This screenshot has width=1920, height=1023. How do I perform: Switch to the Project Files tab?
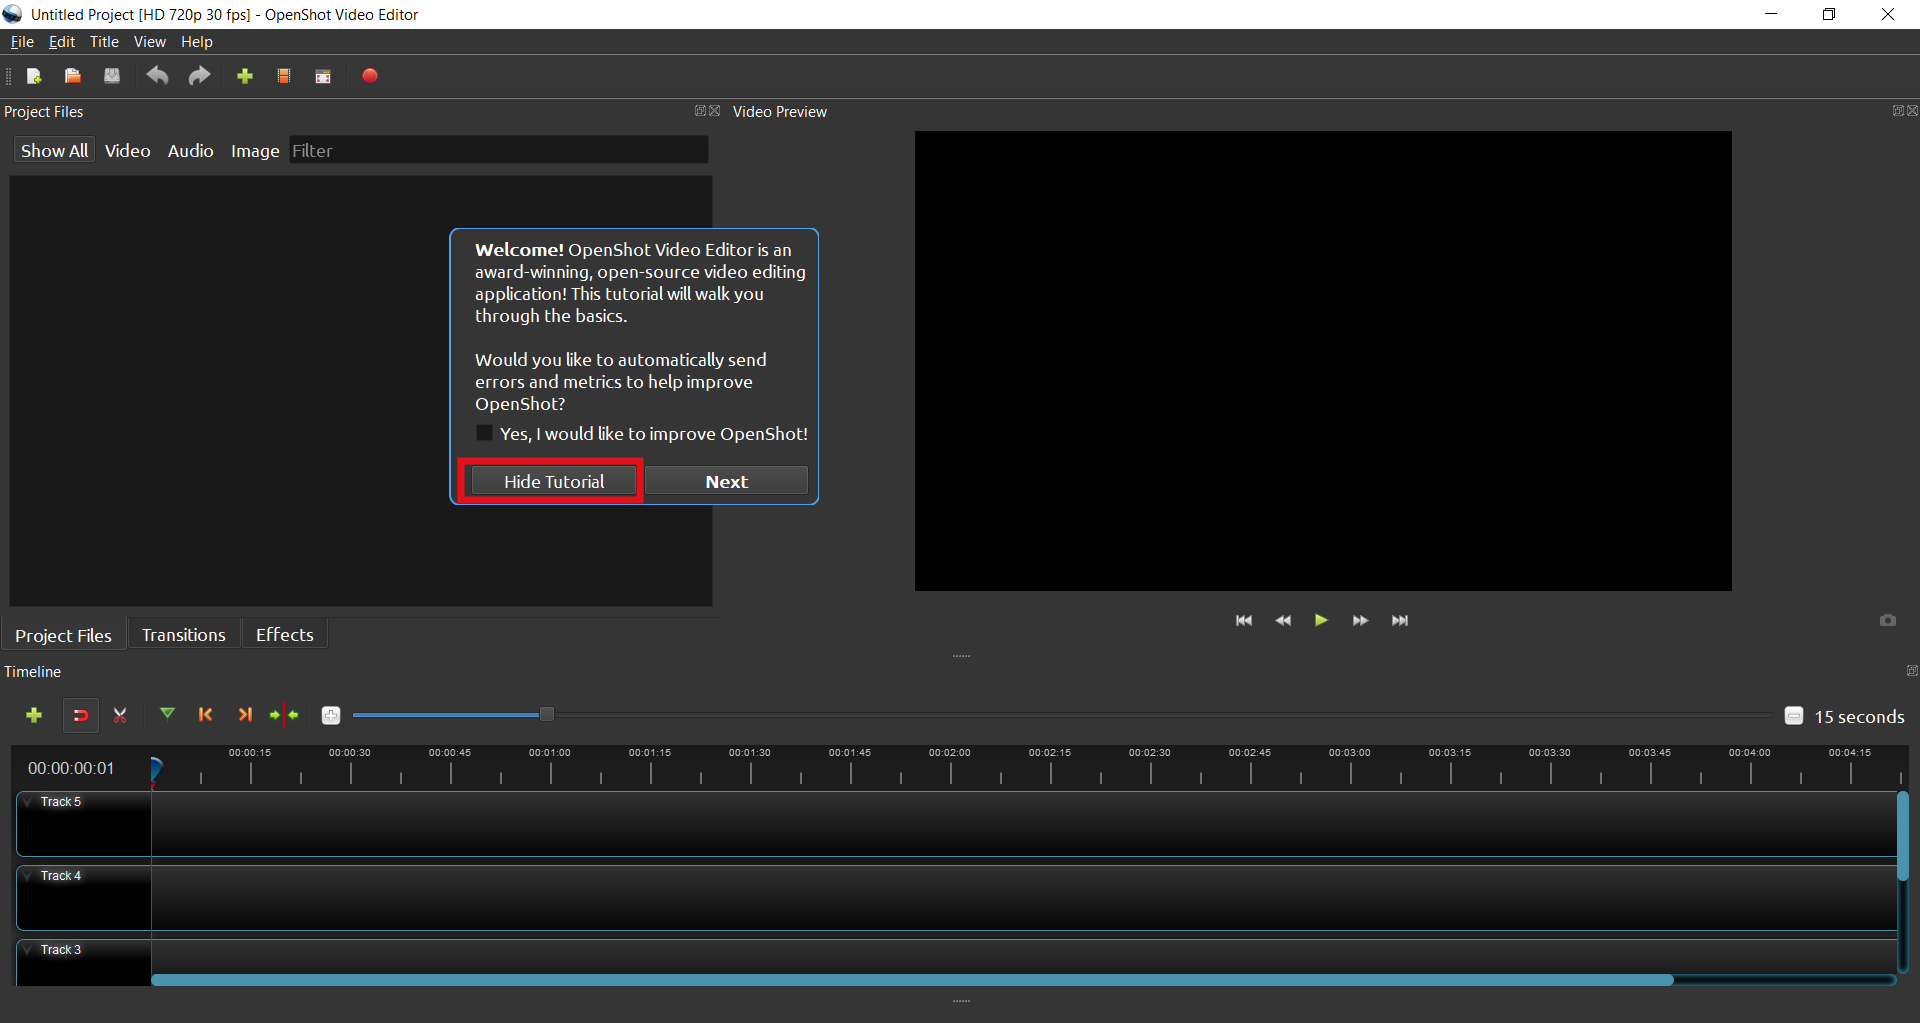pos(63,635)
